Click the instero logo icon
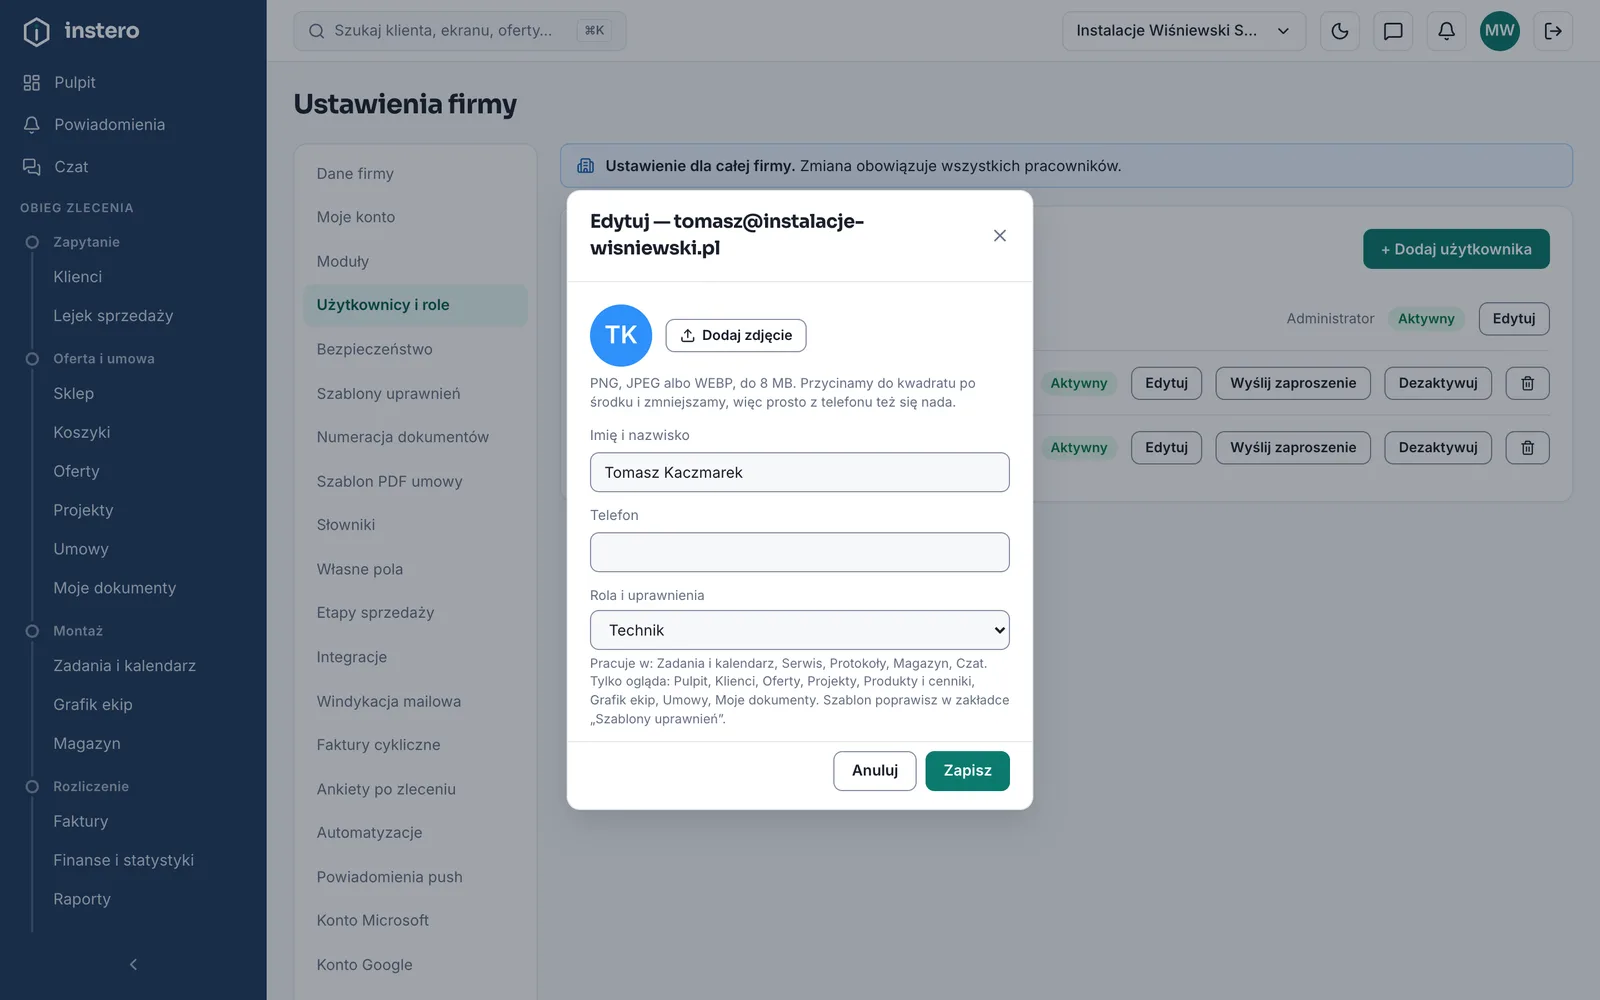The height and width of the screenshot is (1000, 1600). 36,32
